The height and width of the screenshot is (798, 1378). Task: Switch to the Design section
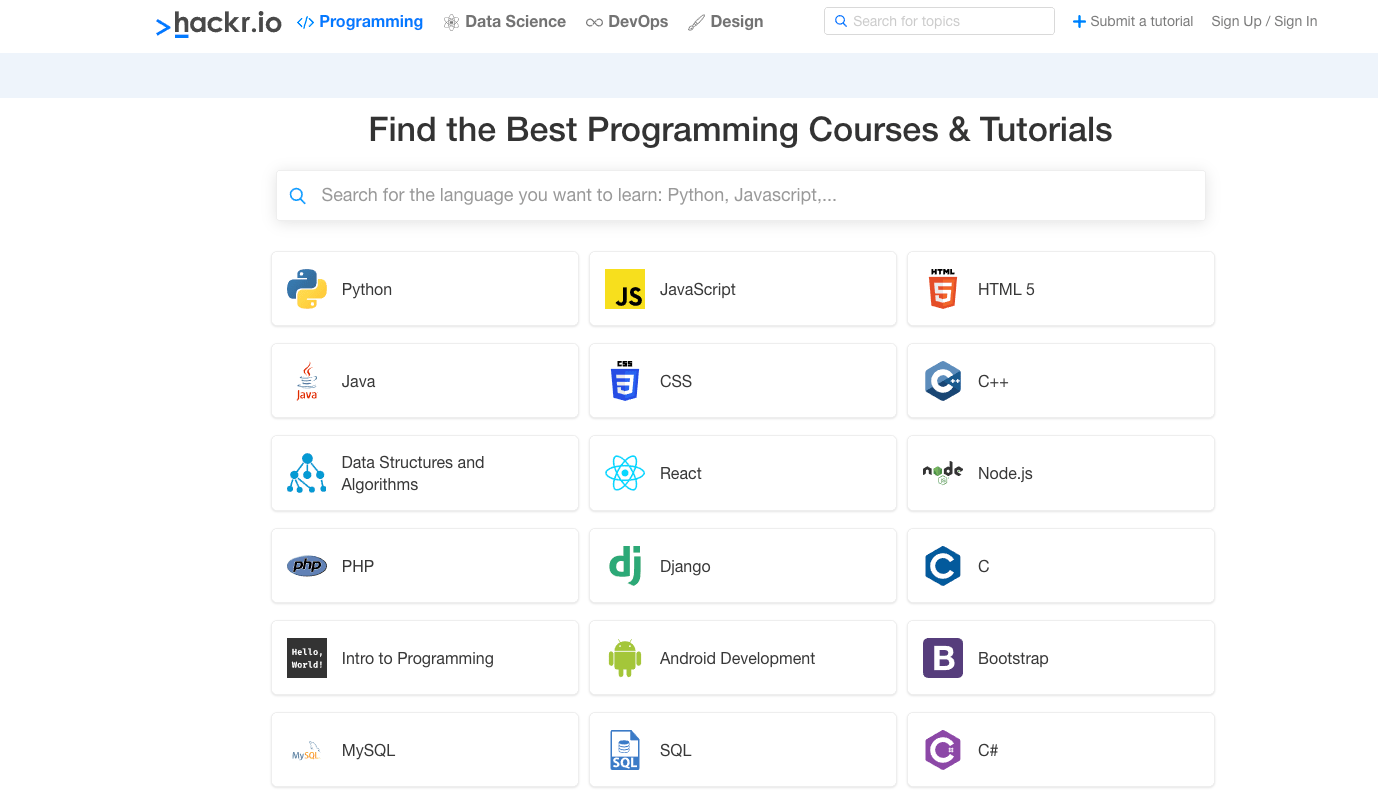click(726, 21)
